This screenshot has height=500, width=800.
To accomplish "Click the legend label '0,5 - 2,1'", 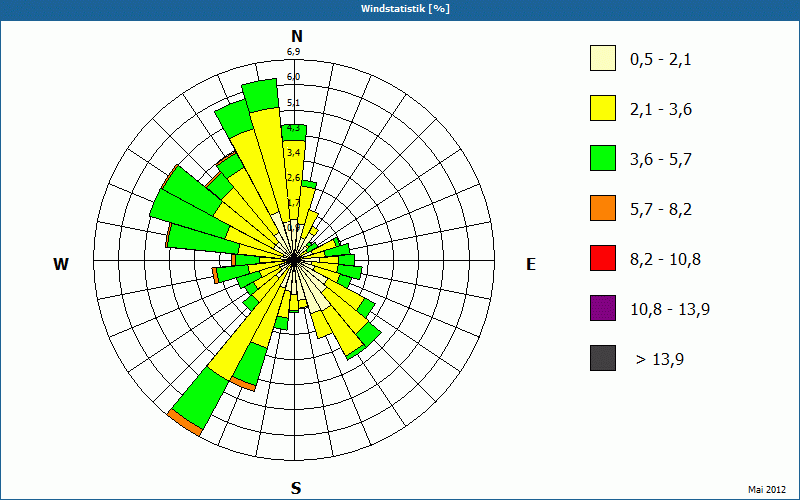I will (661, 60).
